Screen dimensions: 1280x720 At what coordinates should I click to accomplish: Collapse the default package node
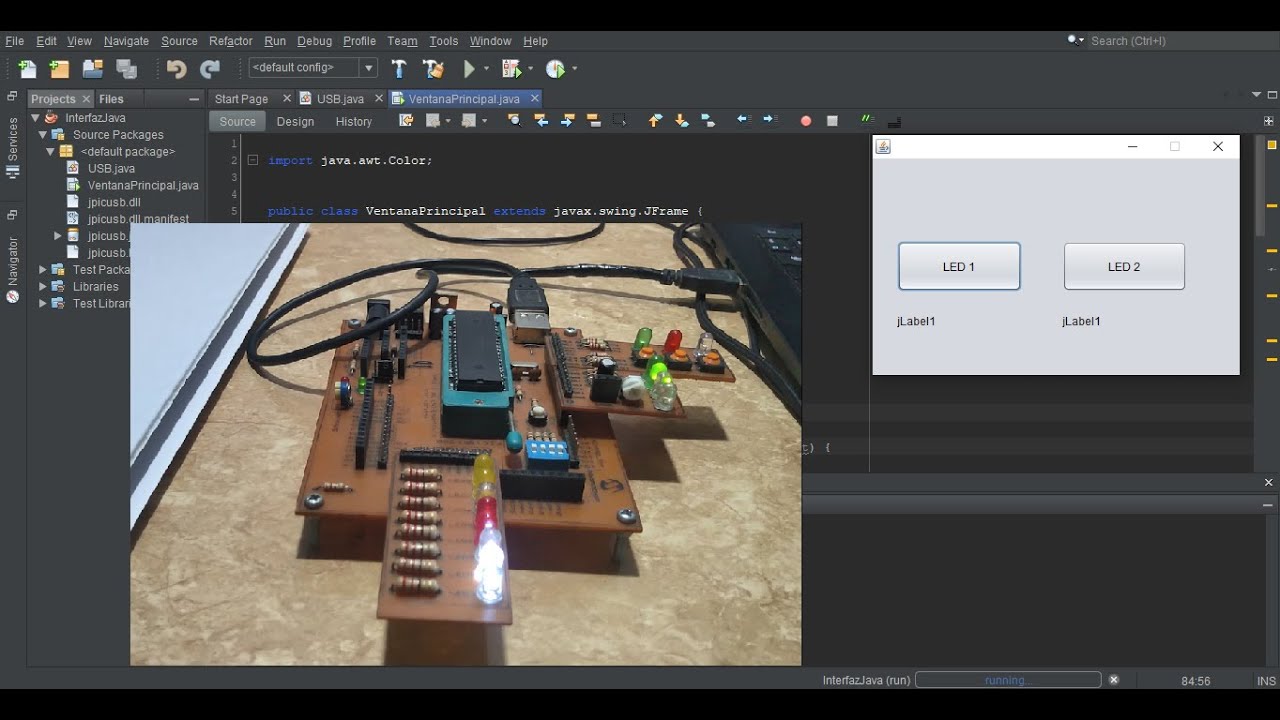(x=50, y=152)
